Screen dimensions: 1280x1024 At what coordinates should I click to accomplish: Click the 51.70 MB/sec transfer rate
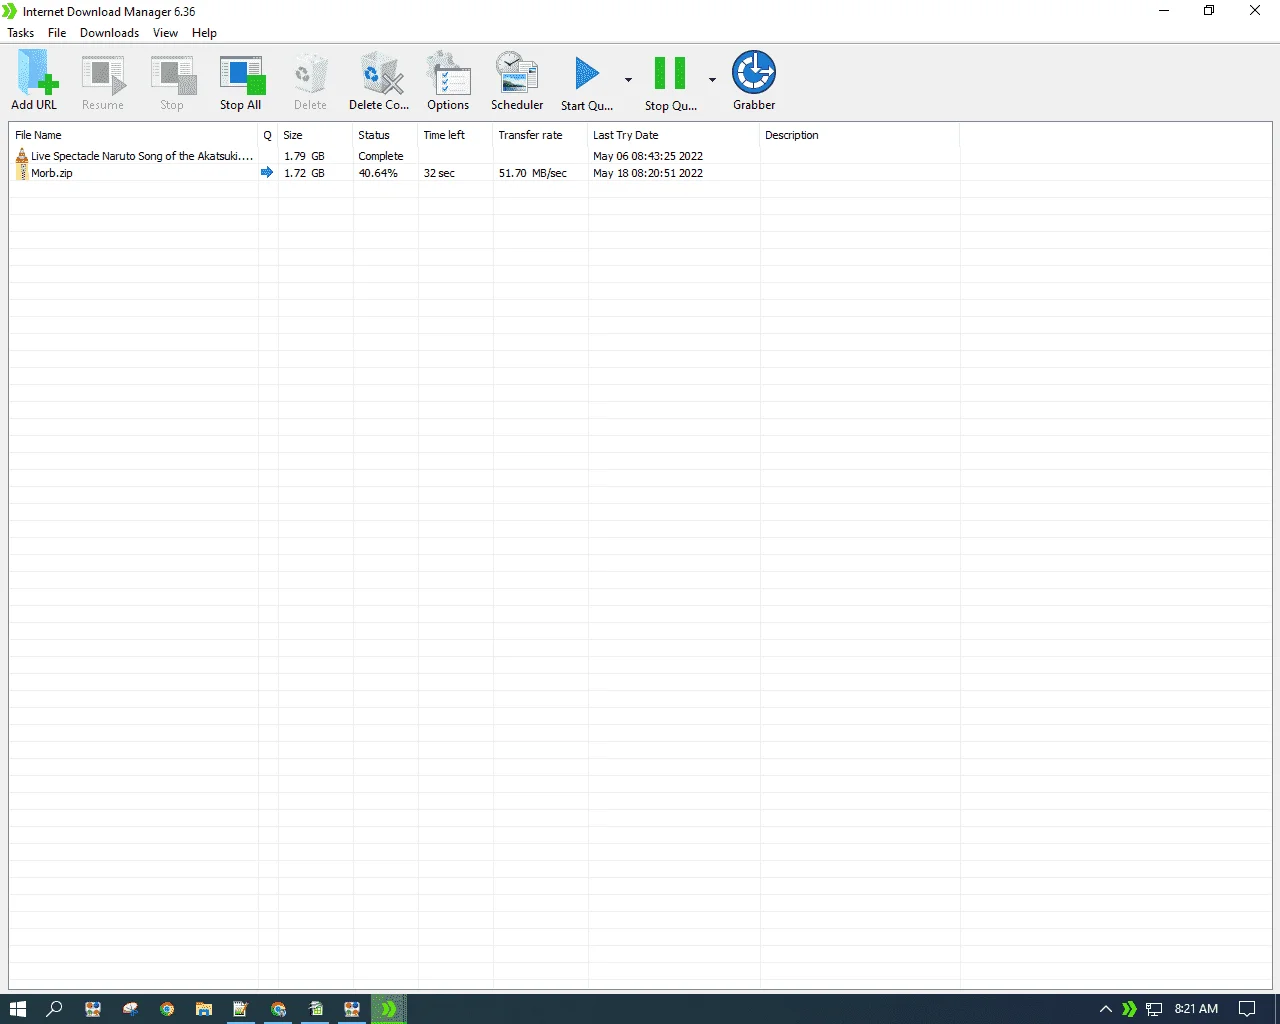pyautogui.click(x=533, y=173)
